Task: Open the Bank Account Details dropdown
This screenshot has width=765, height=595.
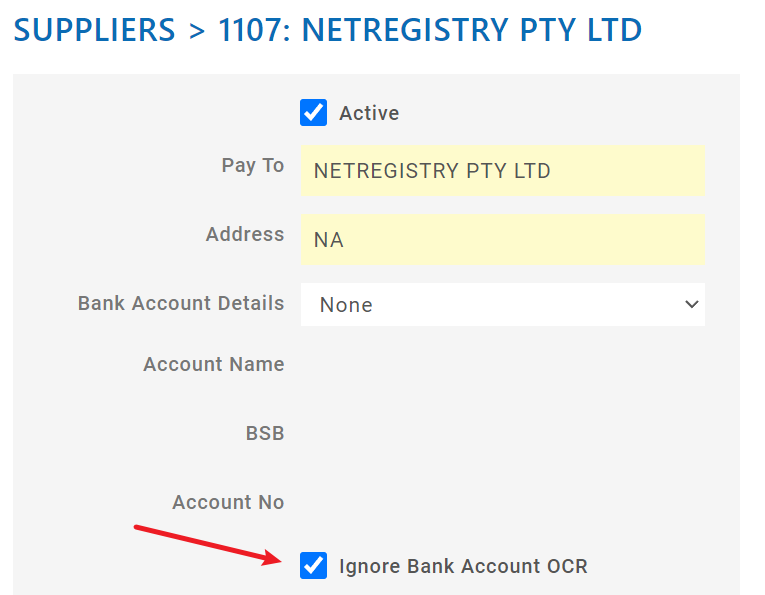Action: (502, 305)
